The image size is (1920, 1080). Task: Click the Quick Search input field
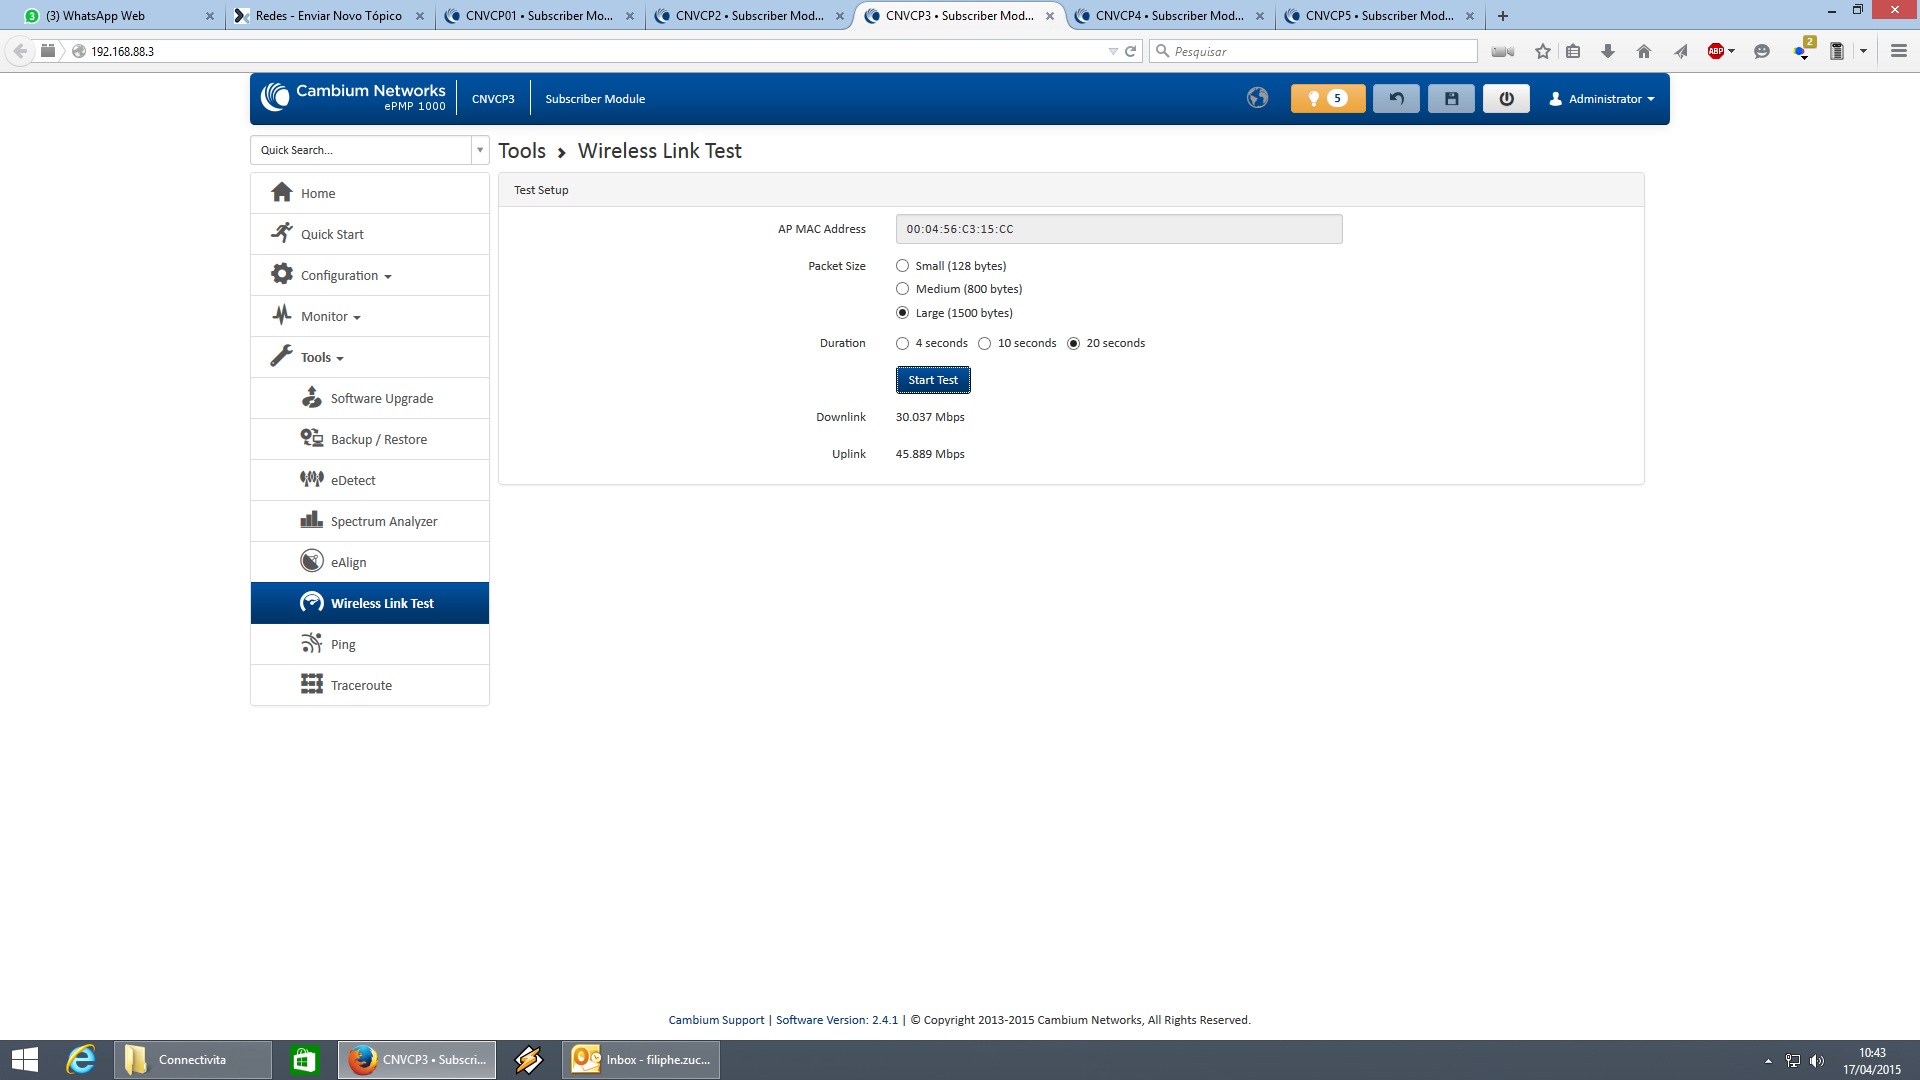tap(360, 150)
